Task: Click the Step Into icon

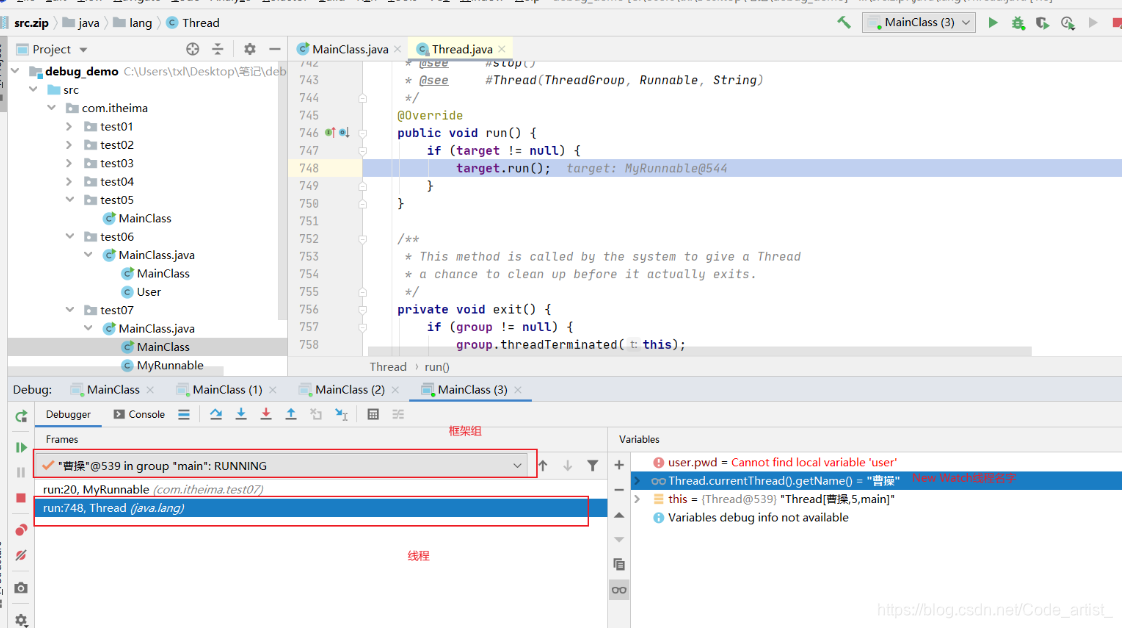Action: (240, 414)
